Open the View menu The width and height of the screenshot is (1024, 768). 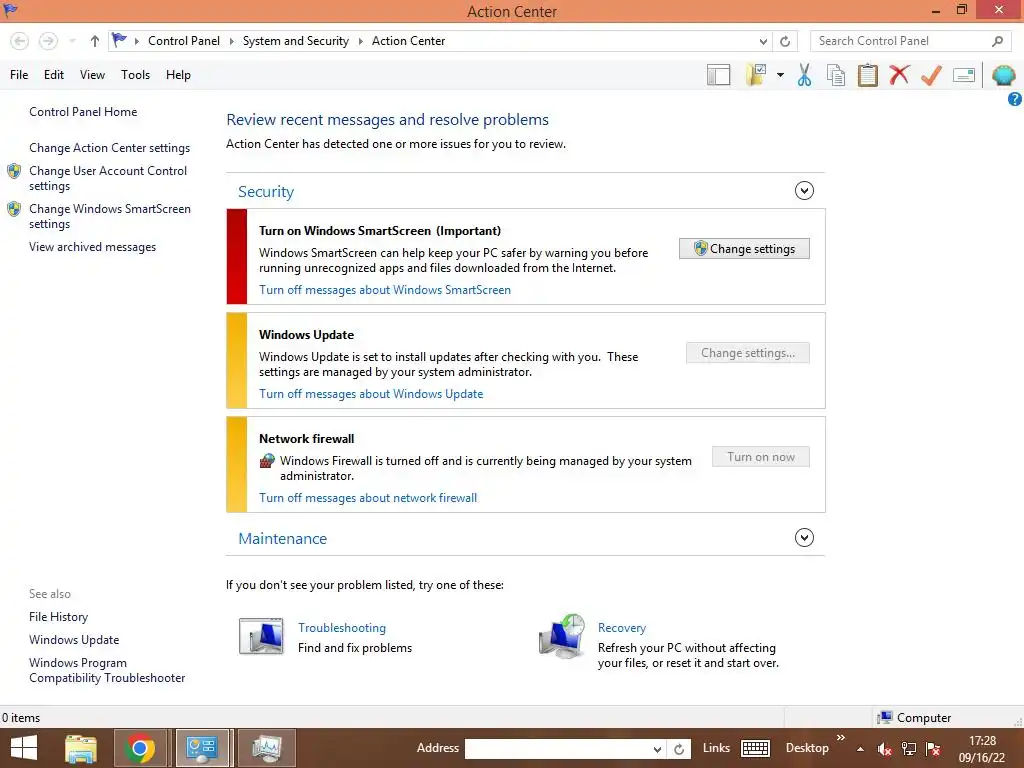(x=92, y=75)
